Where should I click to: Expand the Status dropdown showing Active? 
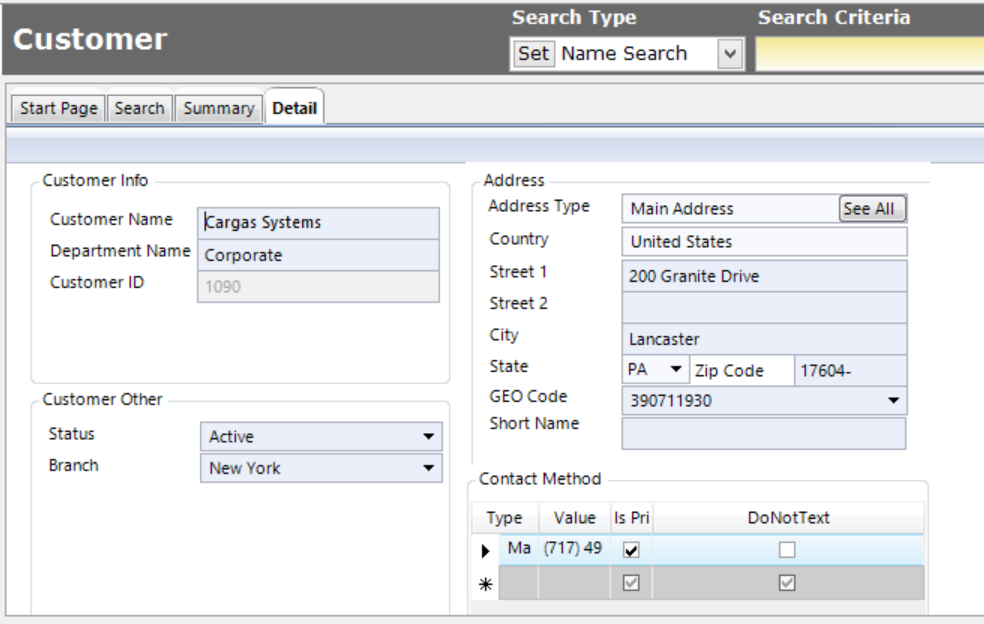tap(428, 437)
